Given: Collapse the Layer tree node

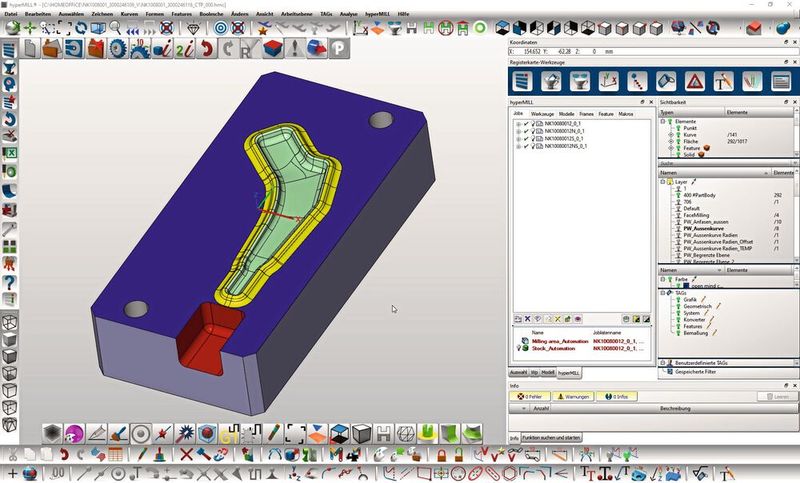Looking at the screenshot, I should [663, 182].
